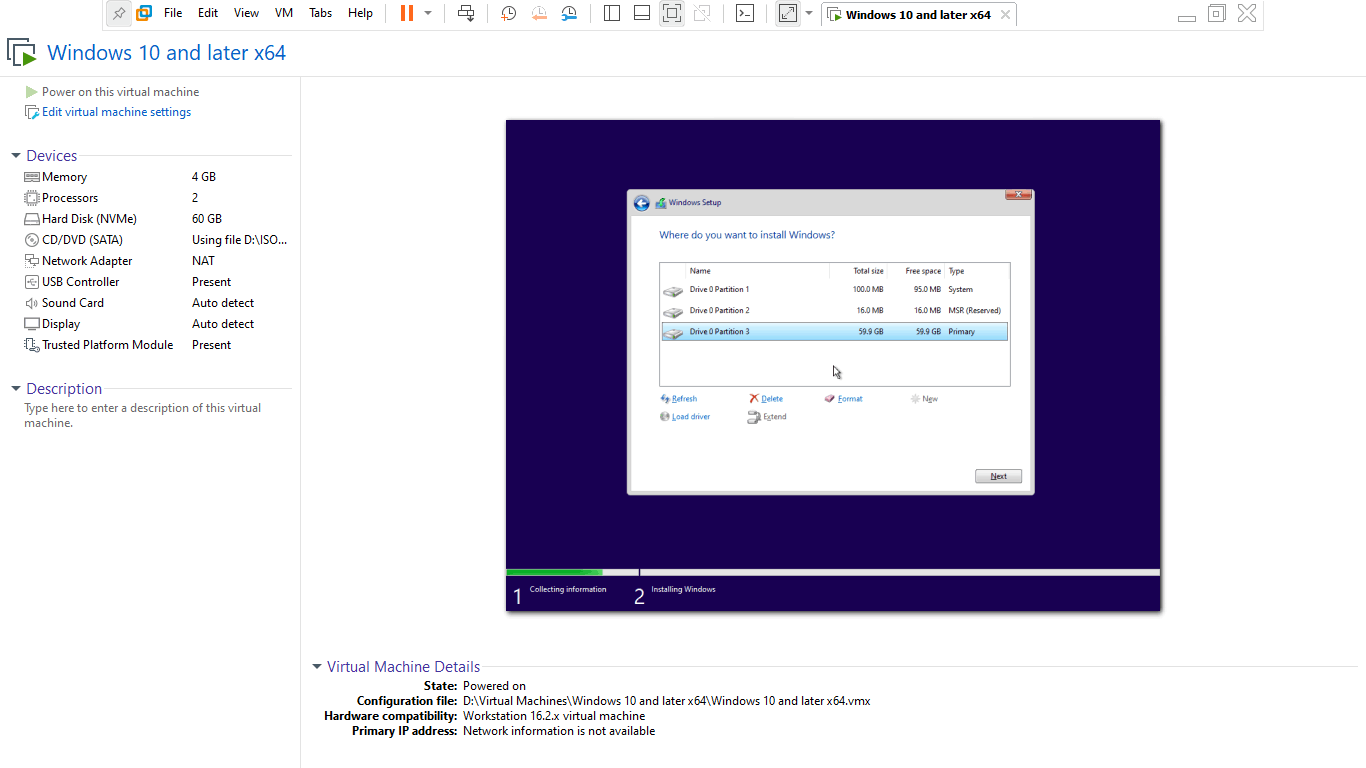Click the Network Adapter icon

32,261
